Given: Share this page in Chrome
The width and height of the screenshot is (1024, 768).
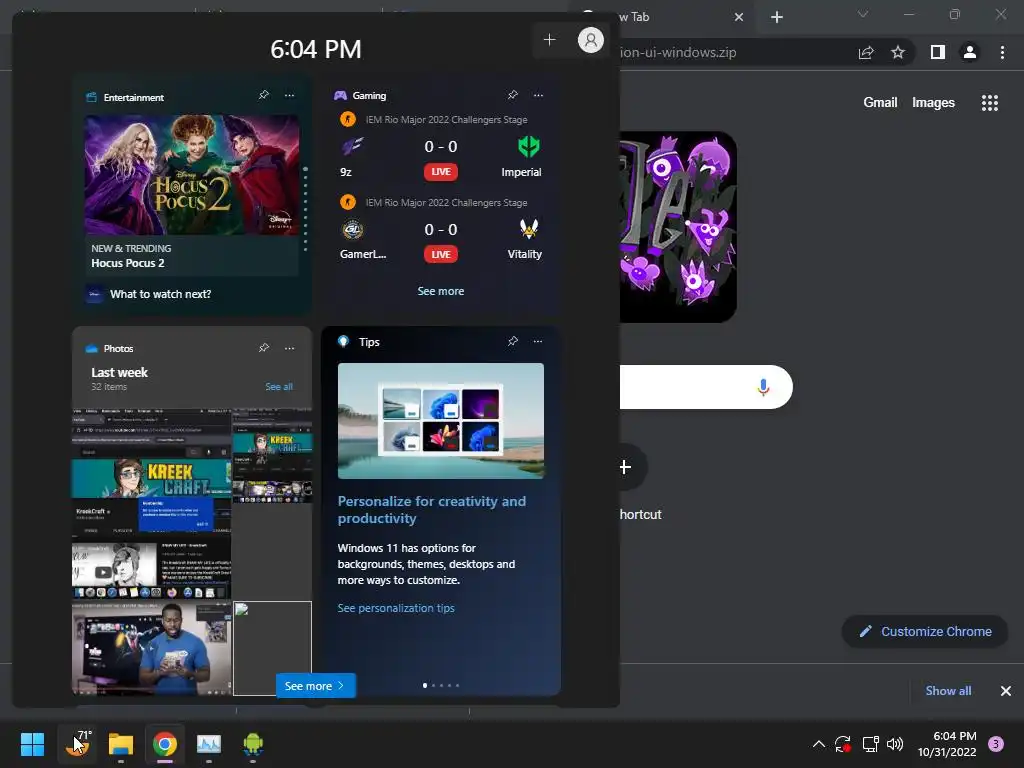Looking at the screenshot, I should click(866, 52).
